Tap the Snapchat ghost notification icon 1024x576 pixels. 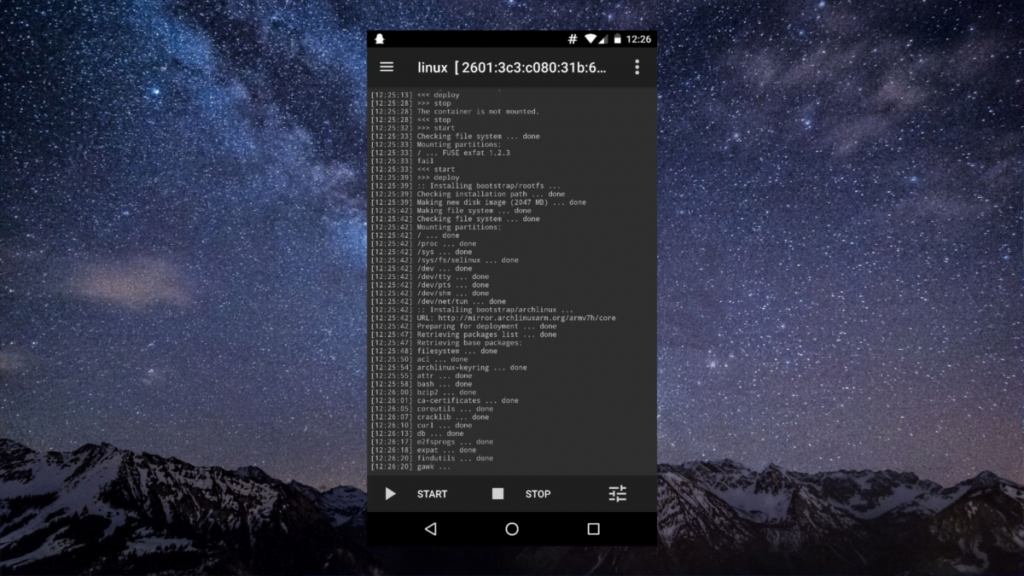380,39
